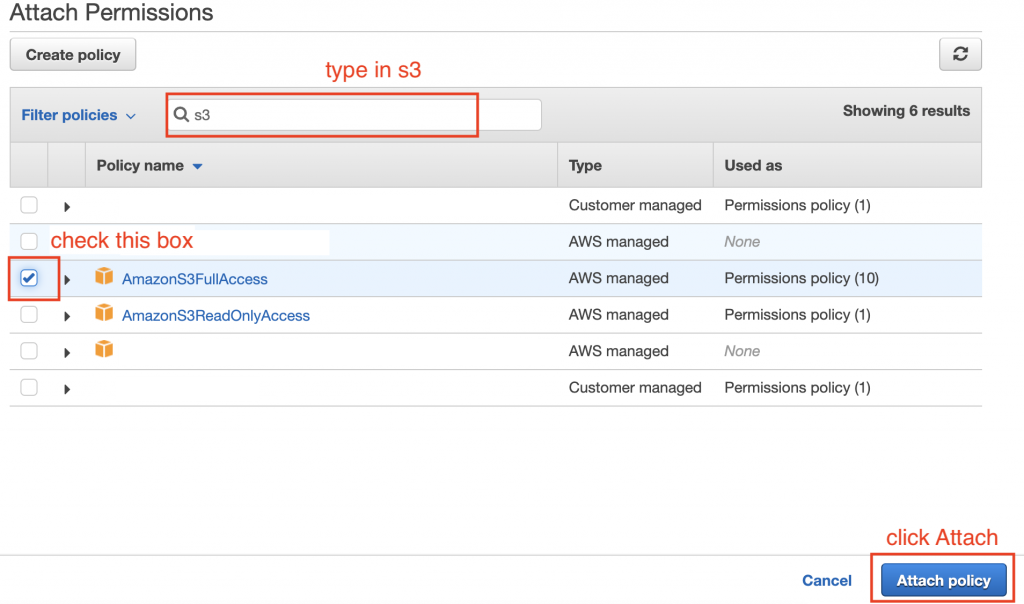Check the last Customer managed row checkbox

coord(29,388)
